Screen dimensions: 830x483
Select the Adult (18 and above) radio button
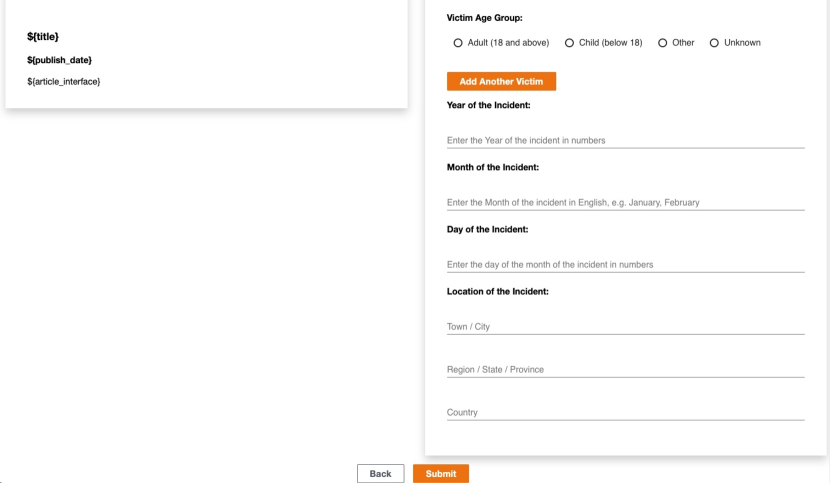click(458, 43)
